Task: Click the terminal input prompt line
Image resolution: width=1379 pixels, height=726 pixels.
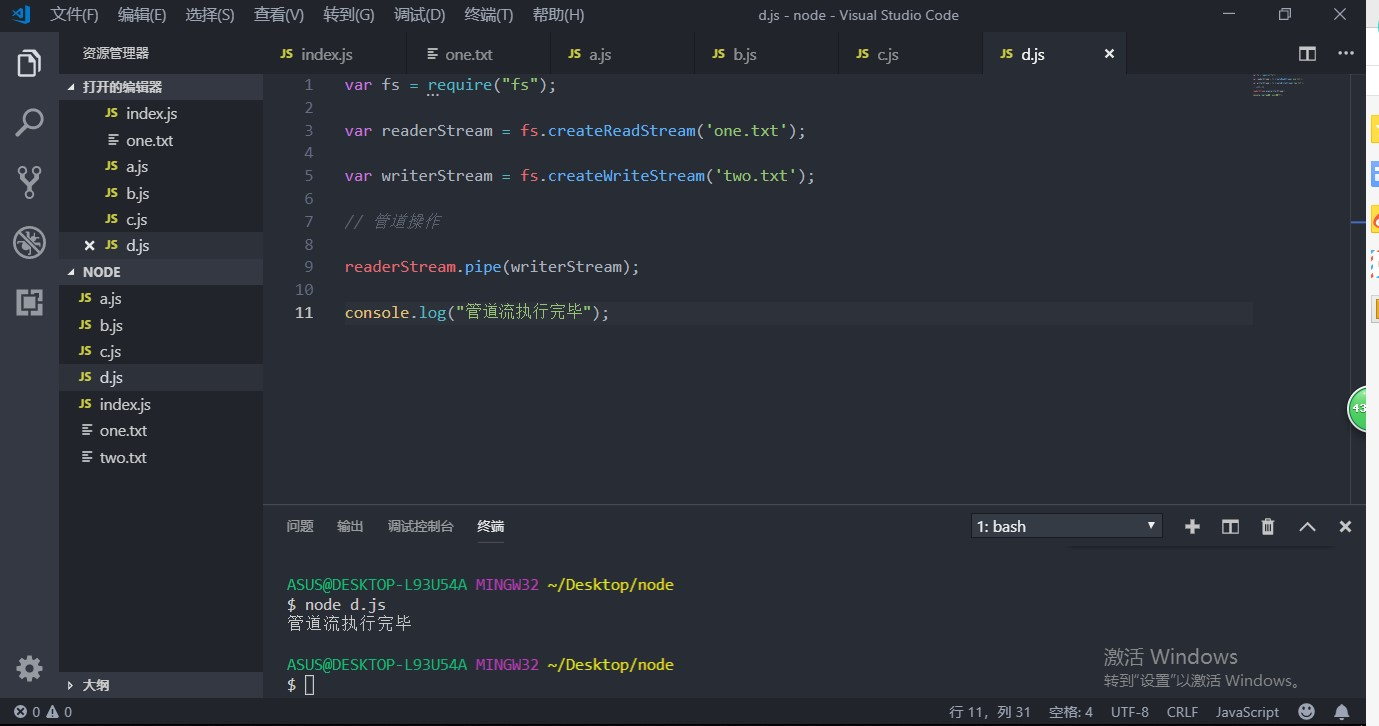Action: (x=301, y=685)
